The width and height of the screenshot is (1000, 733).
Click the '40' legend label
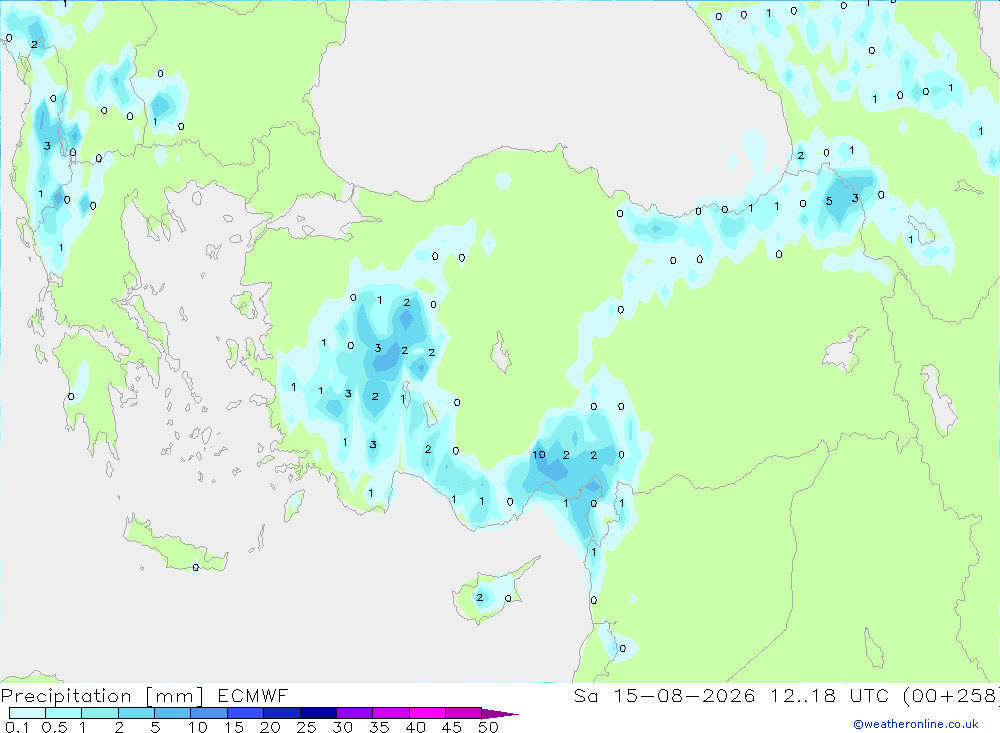tap(416, 727)
